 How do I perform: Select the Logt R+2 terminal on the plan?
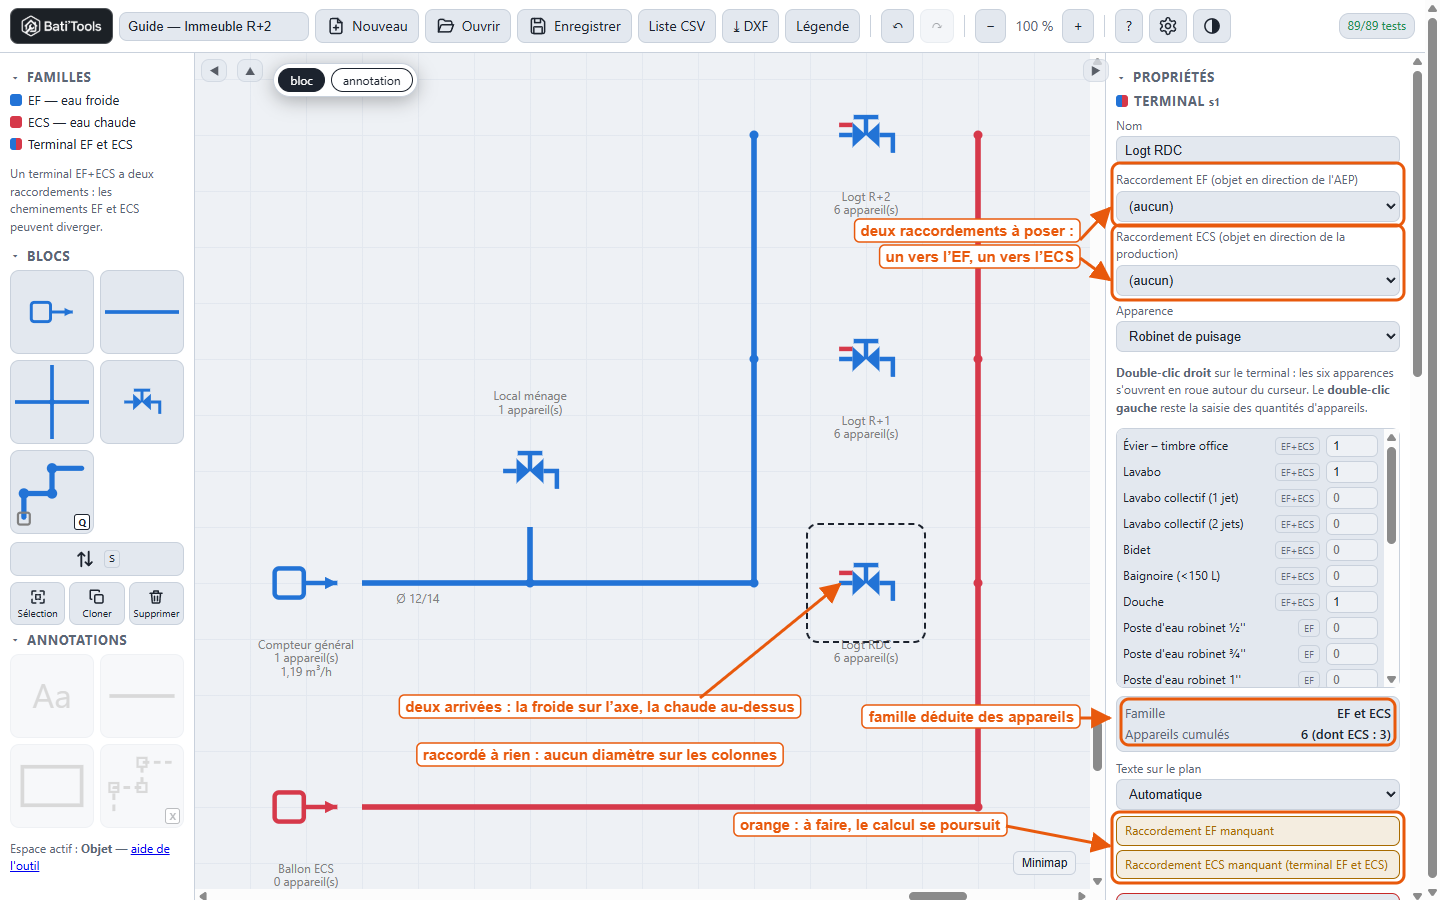point(866,133)
